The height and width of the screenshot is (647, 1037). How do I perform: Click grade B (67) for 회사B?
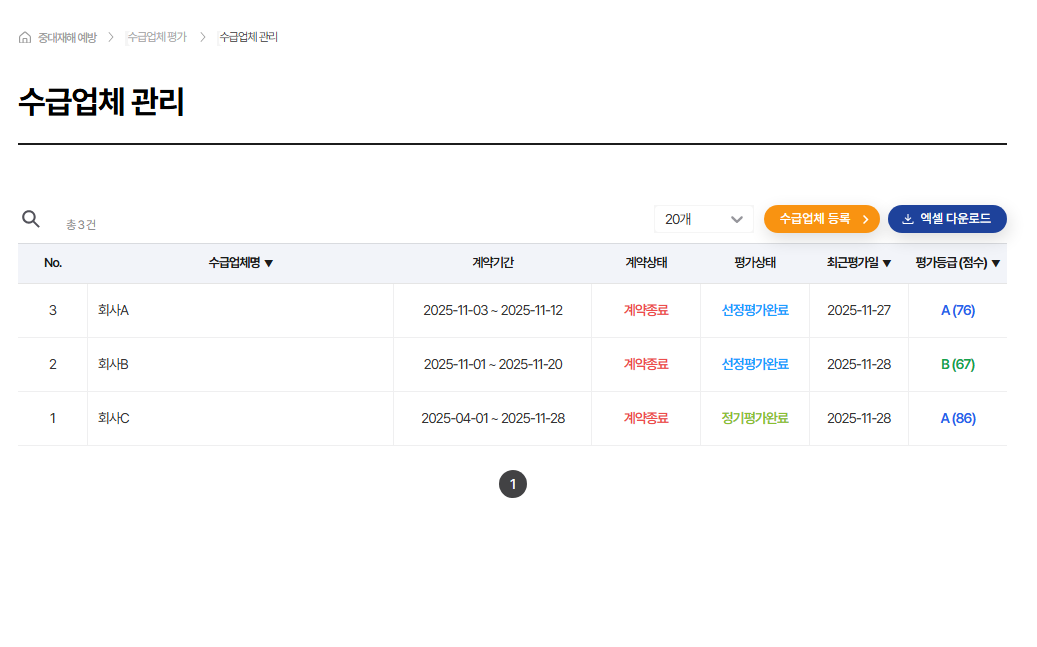point(957,365)
